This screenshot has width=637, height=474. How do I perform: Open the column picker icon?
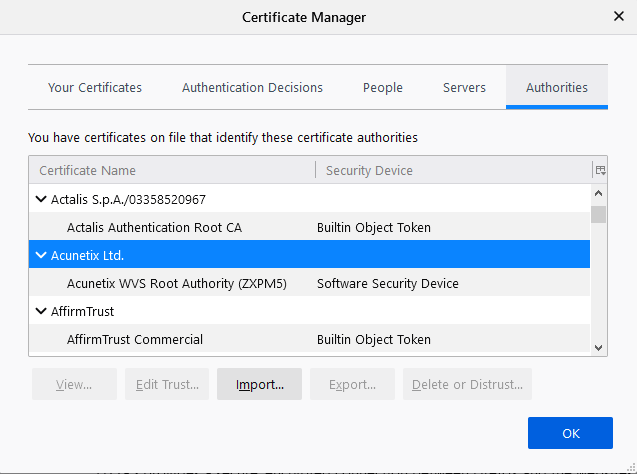pyautogui.click(x=600, y=170)
